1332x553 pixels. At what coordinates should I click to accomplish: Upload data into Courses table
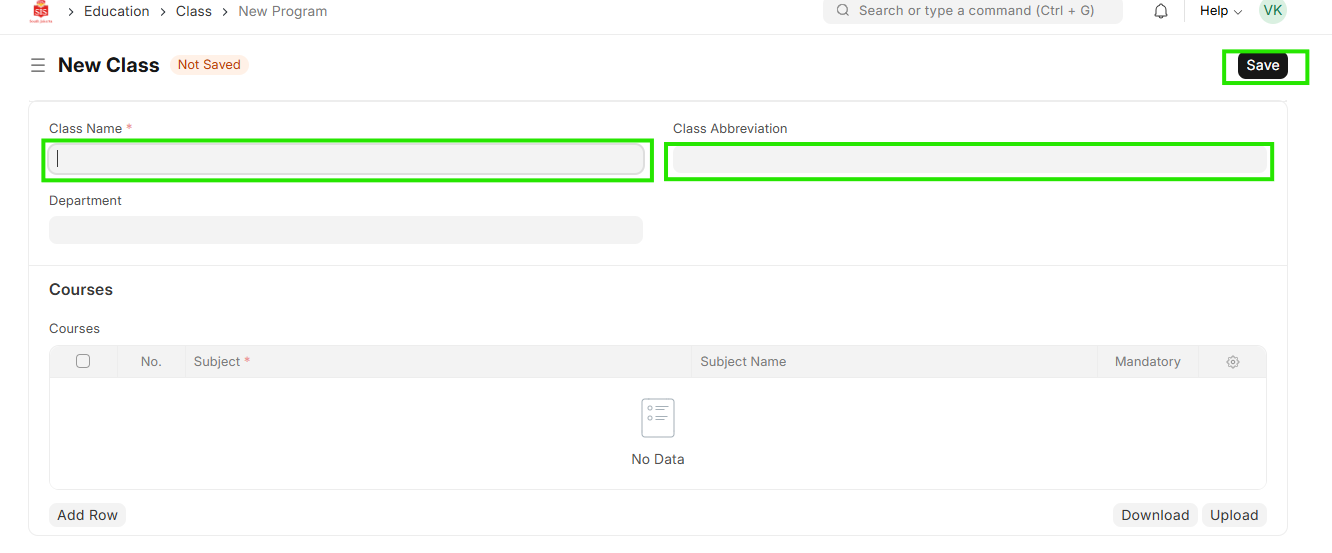pyautogui.click(x=1234, y=515)
